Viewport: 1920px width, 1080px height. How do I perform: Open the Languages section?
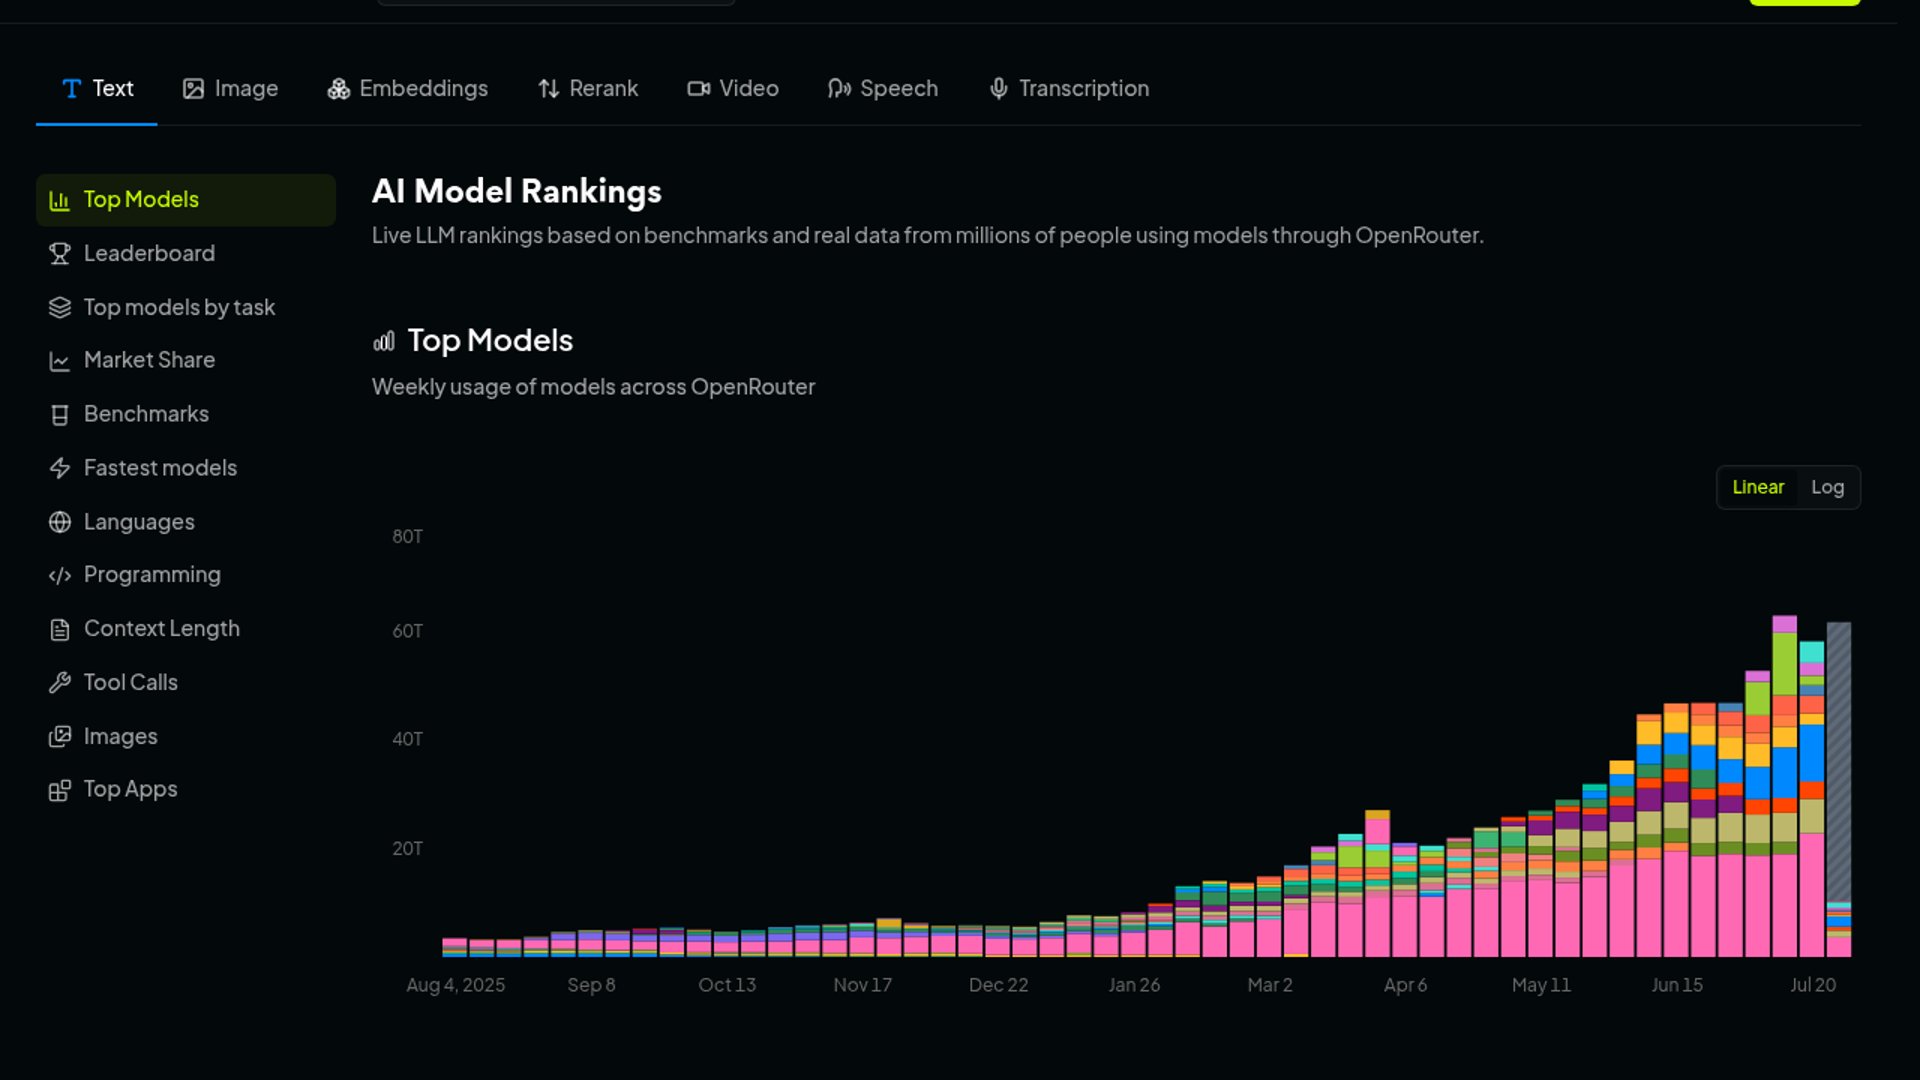[186, 522]
